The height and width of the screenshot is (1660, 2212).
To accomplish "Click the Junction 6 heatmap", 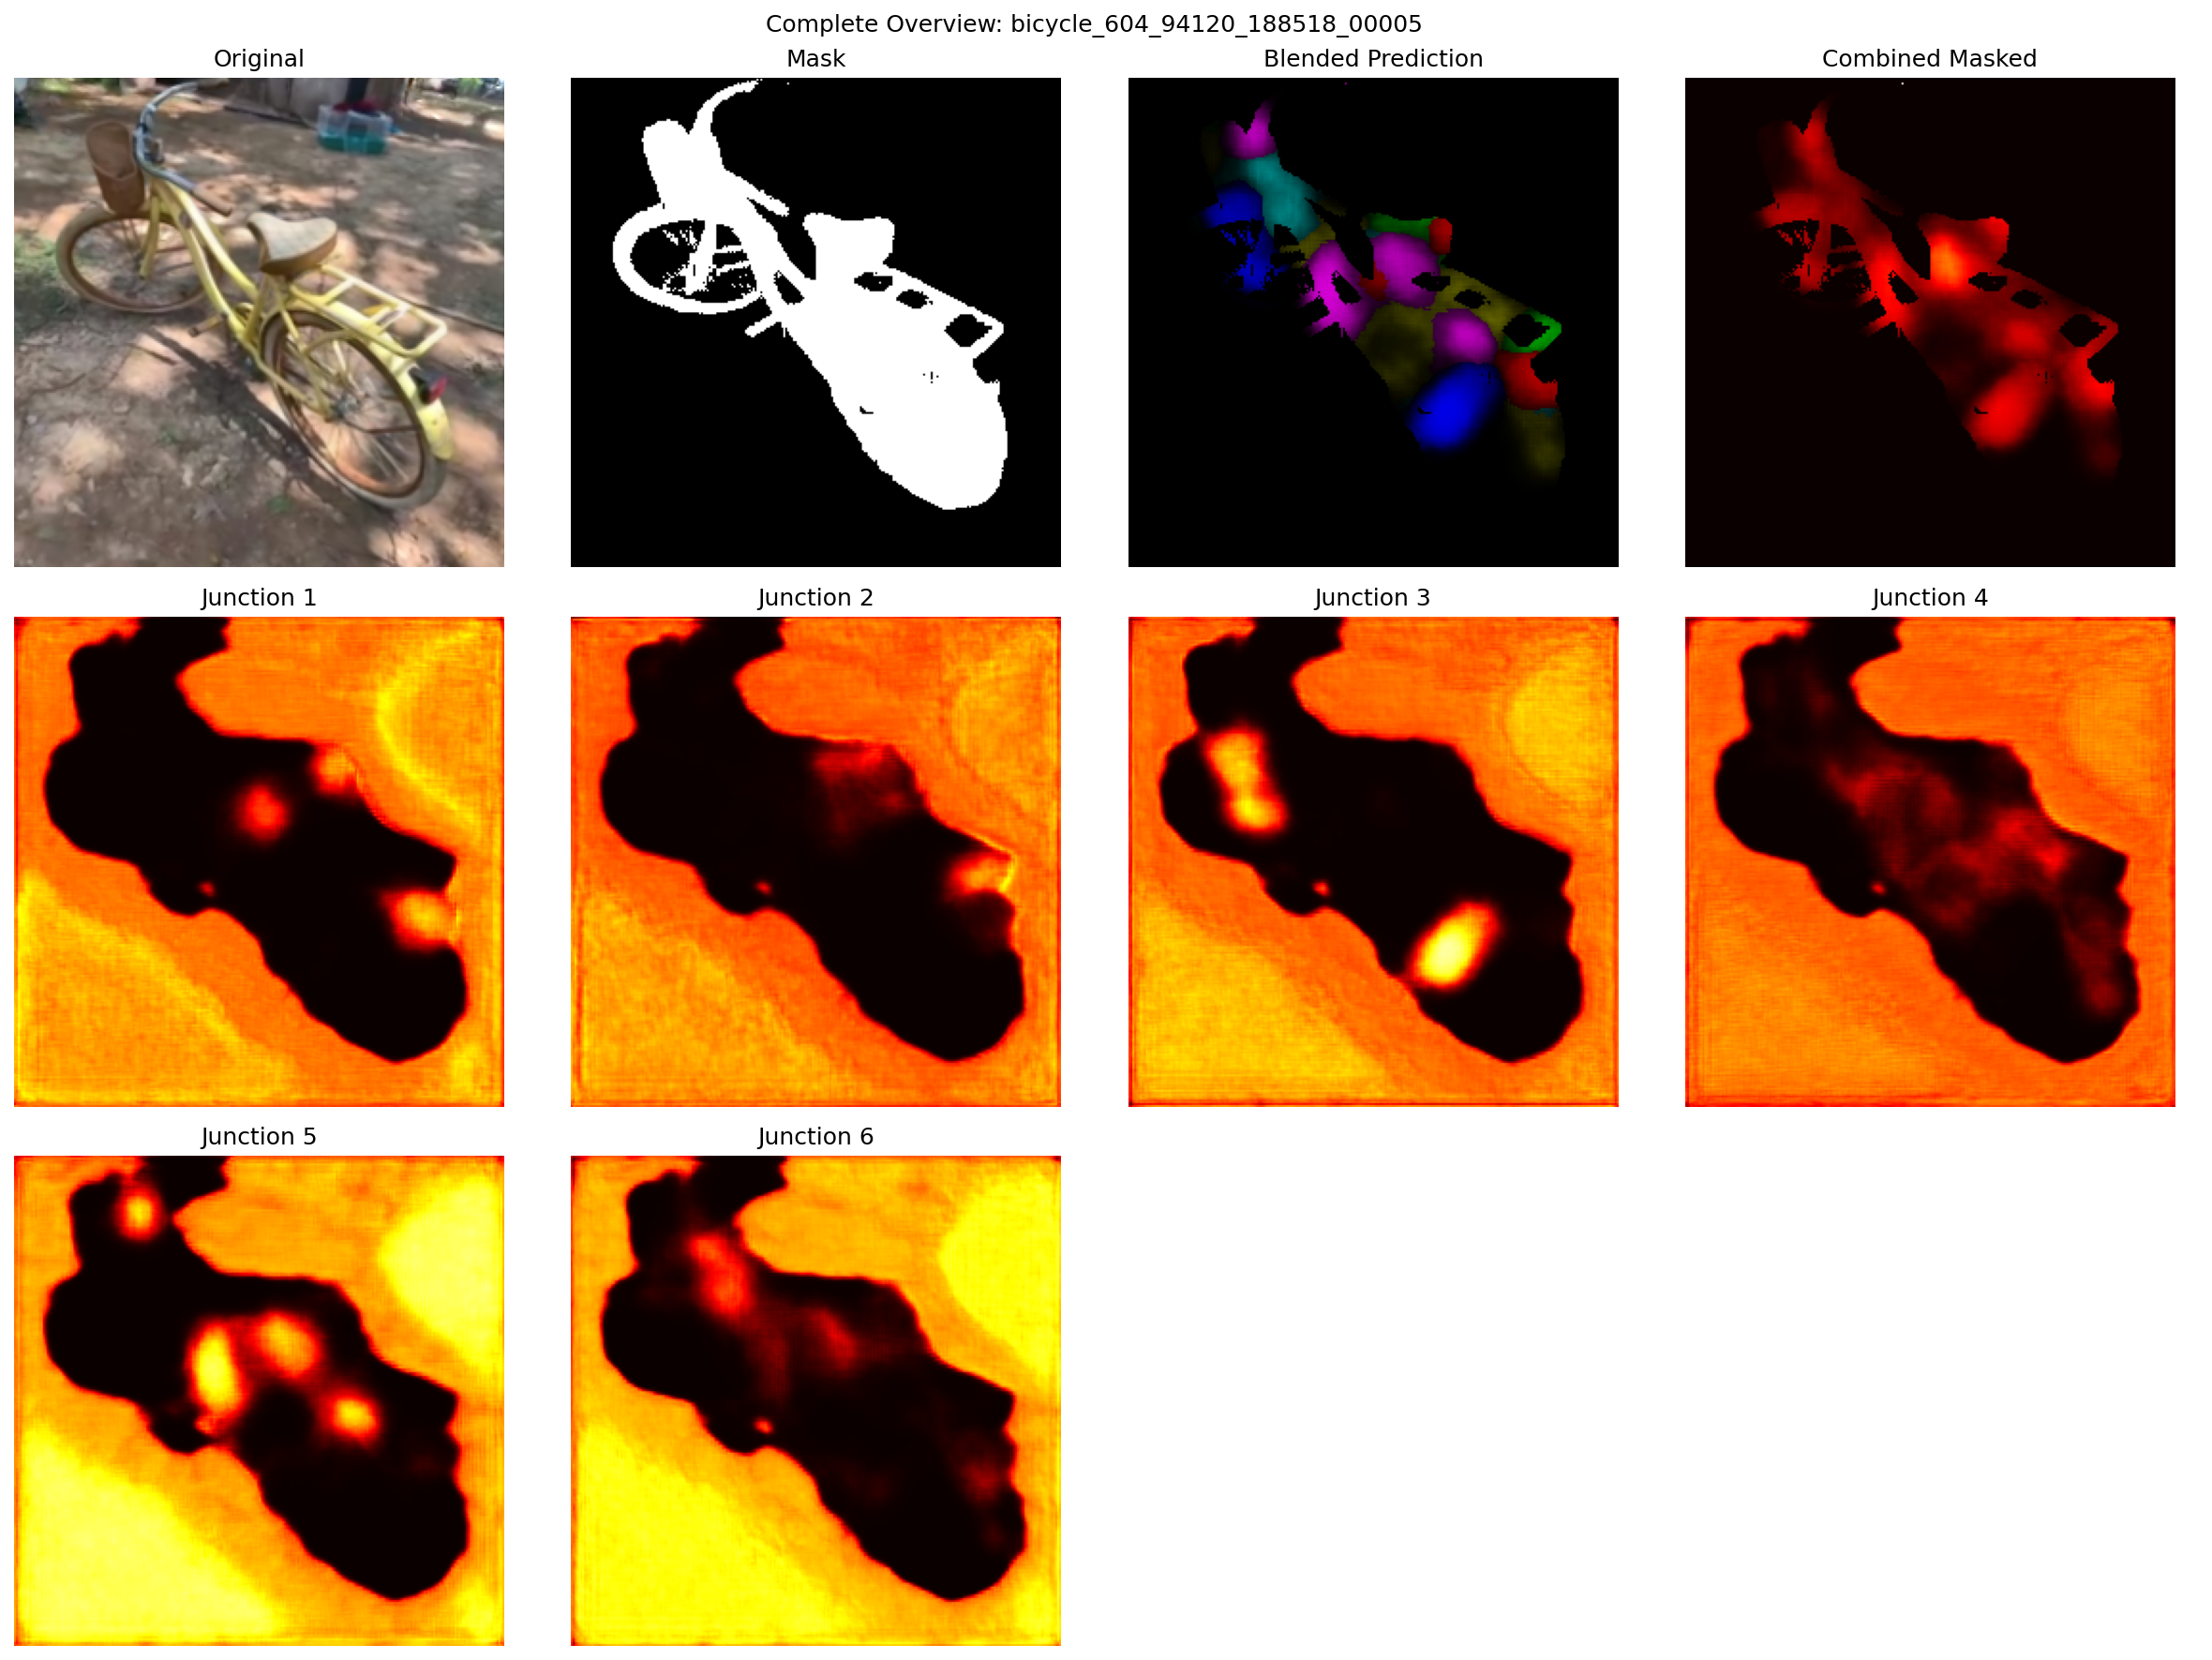I will tap(816, 1401).
